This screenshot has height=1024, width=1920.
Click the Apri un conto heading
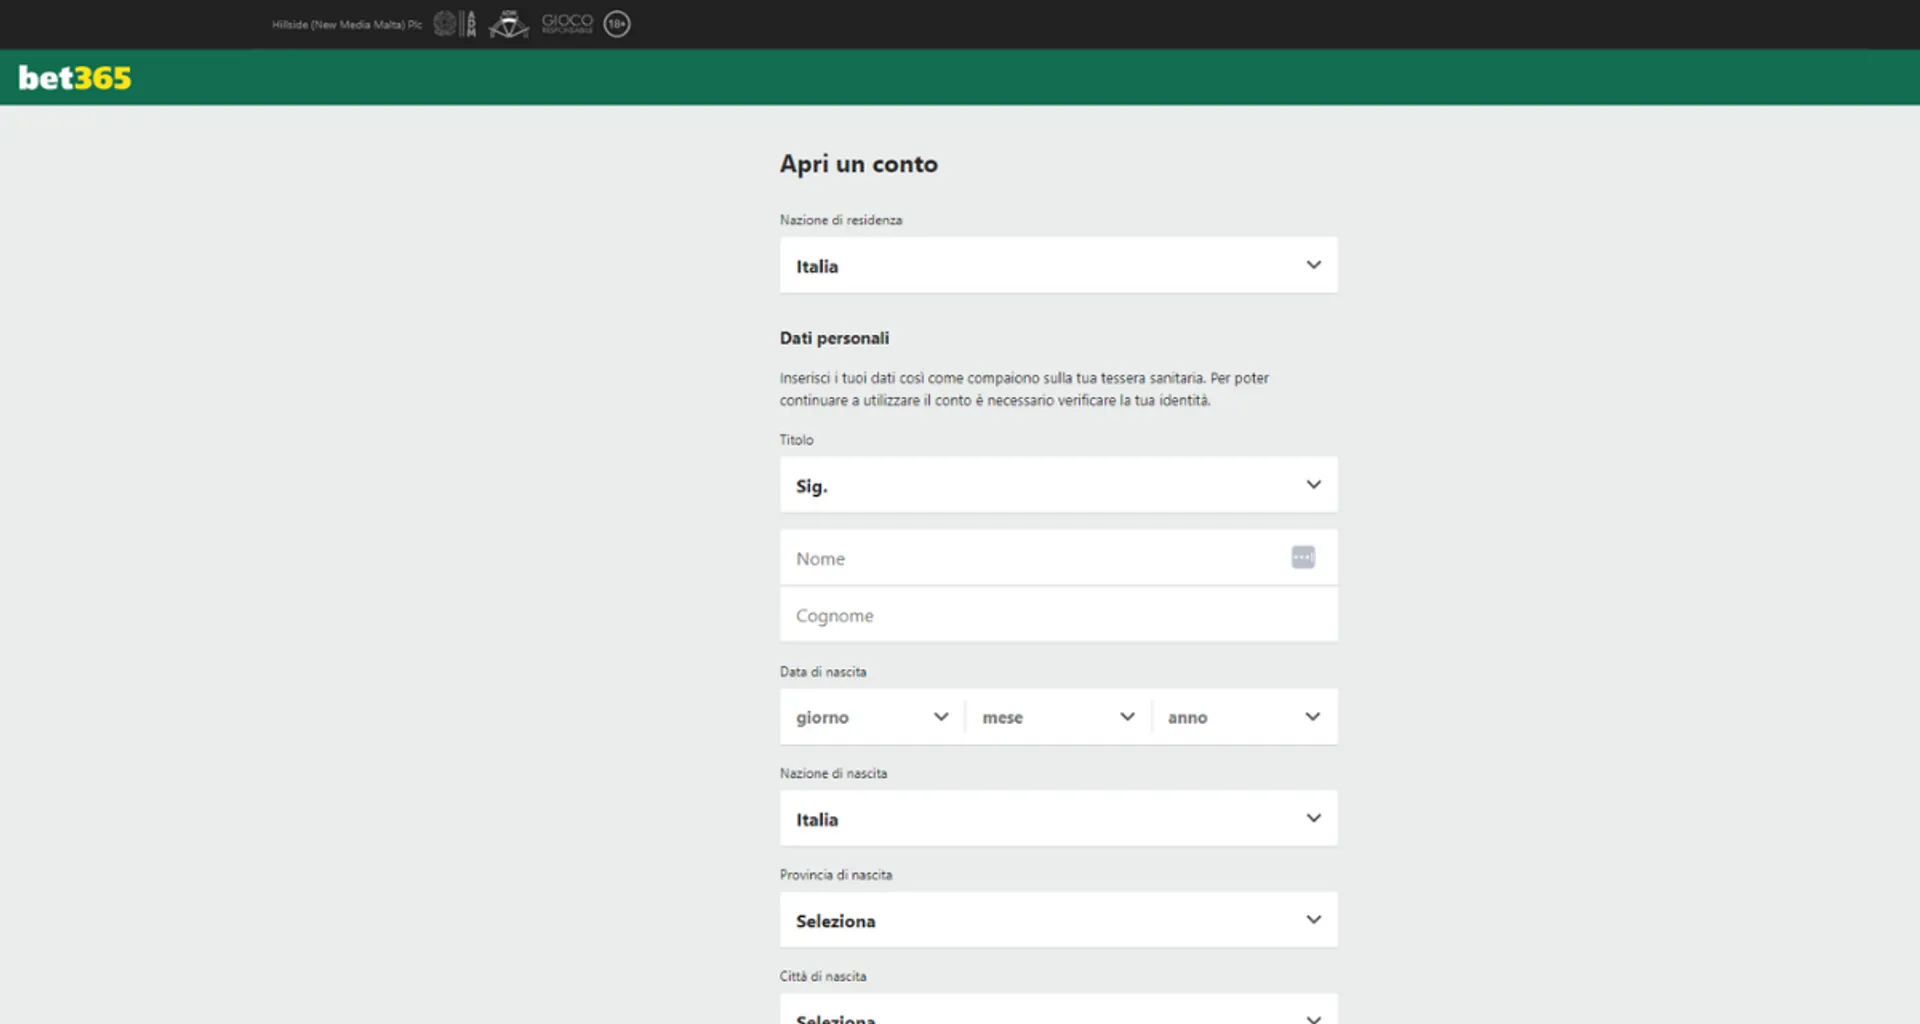coord(859,164)
